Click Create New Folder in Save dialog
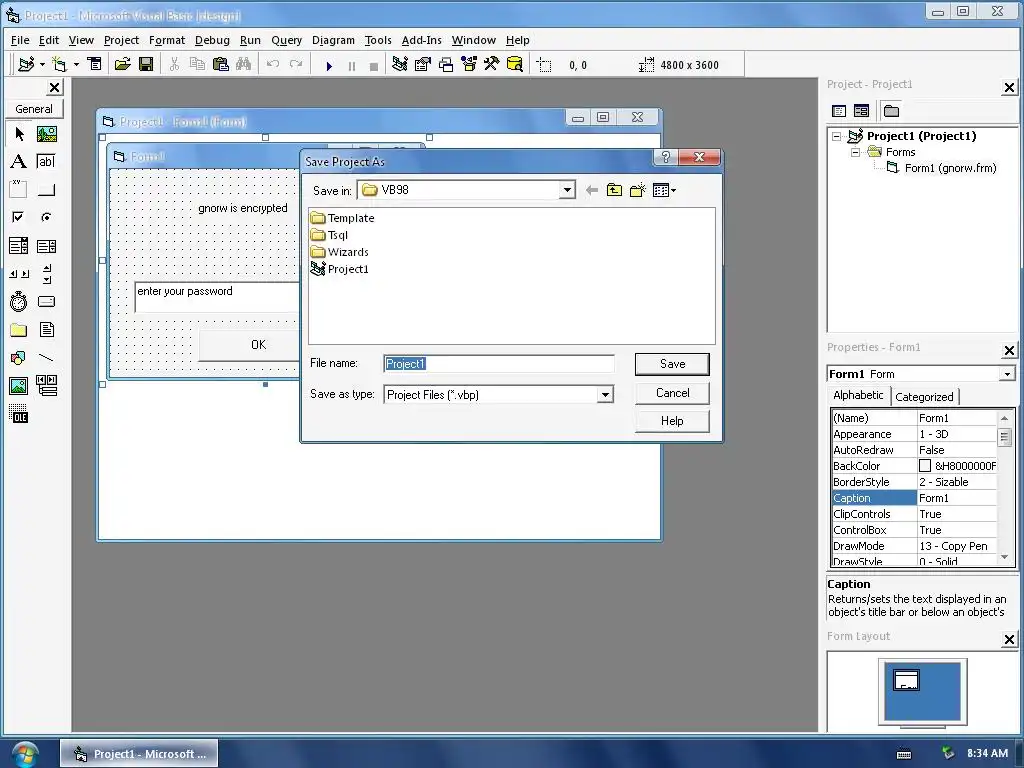Viewport: 1024px width, 768px height. (637, 190)
